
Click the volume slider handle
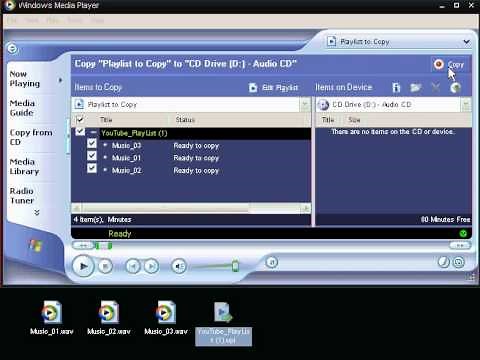[x=235, y=266]
